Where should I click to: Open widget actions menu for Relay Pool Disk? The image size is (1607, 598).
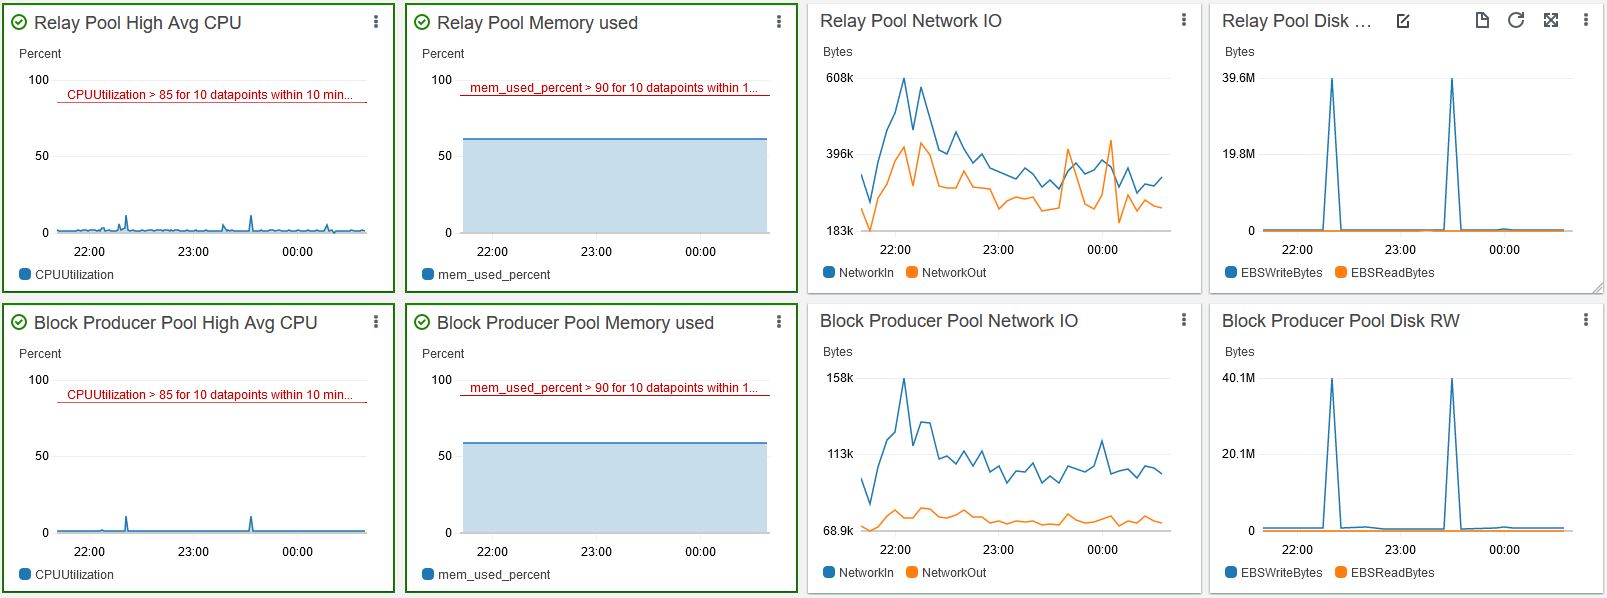click(x=1586, y=20)
